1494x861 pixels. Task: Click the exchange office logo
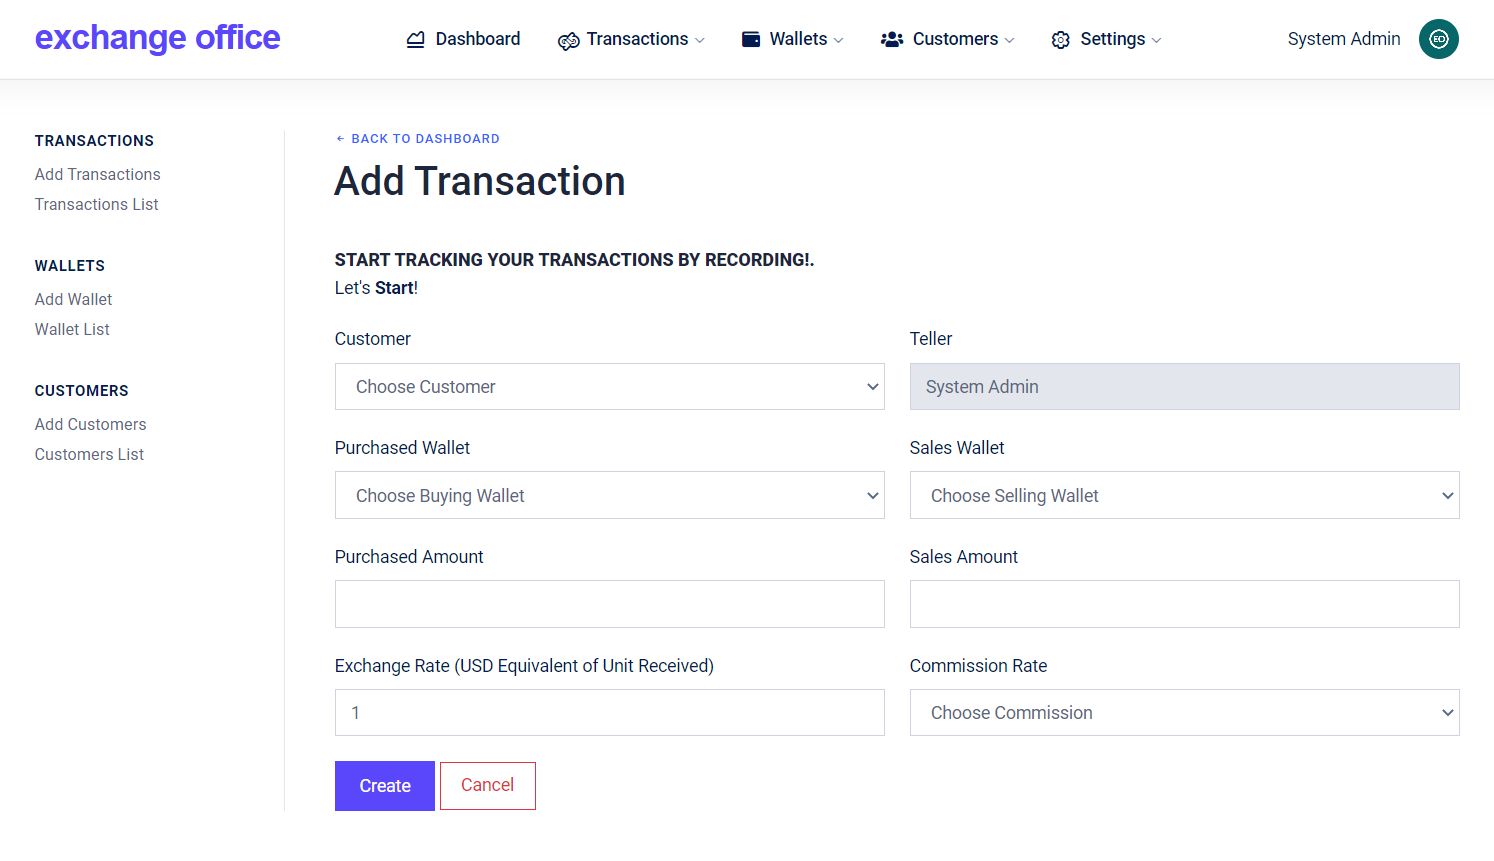157,38
